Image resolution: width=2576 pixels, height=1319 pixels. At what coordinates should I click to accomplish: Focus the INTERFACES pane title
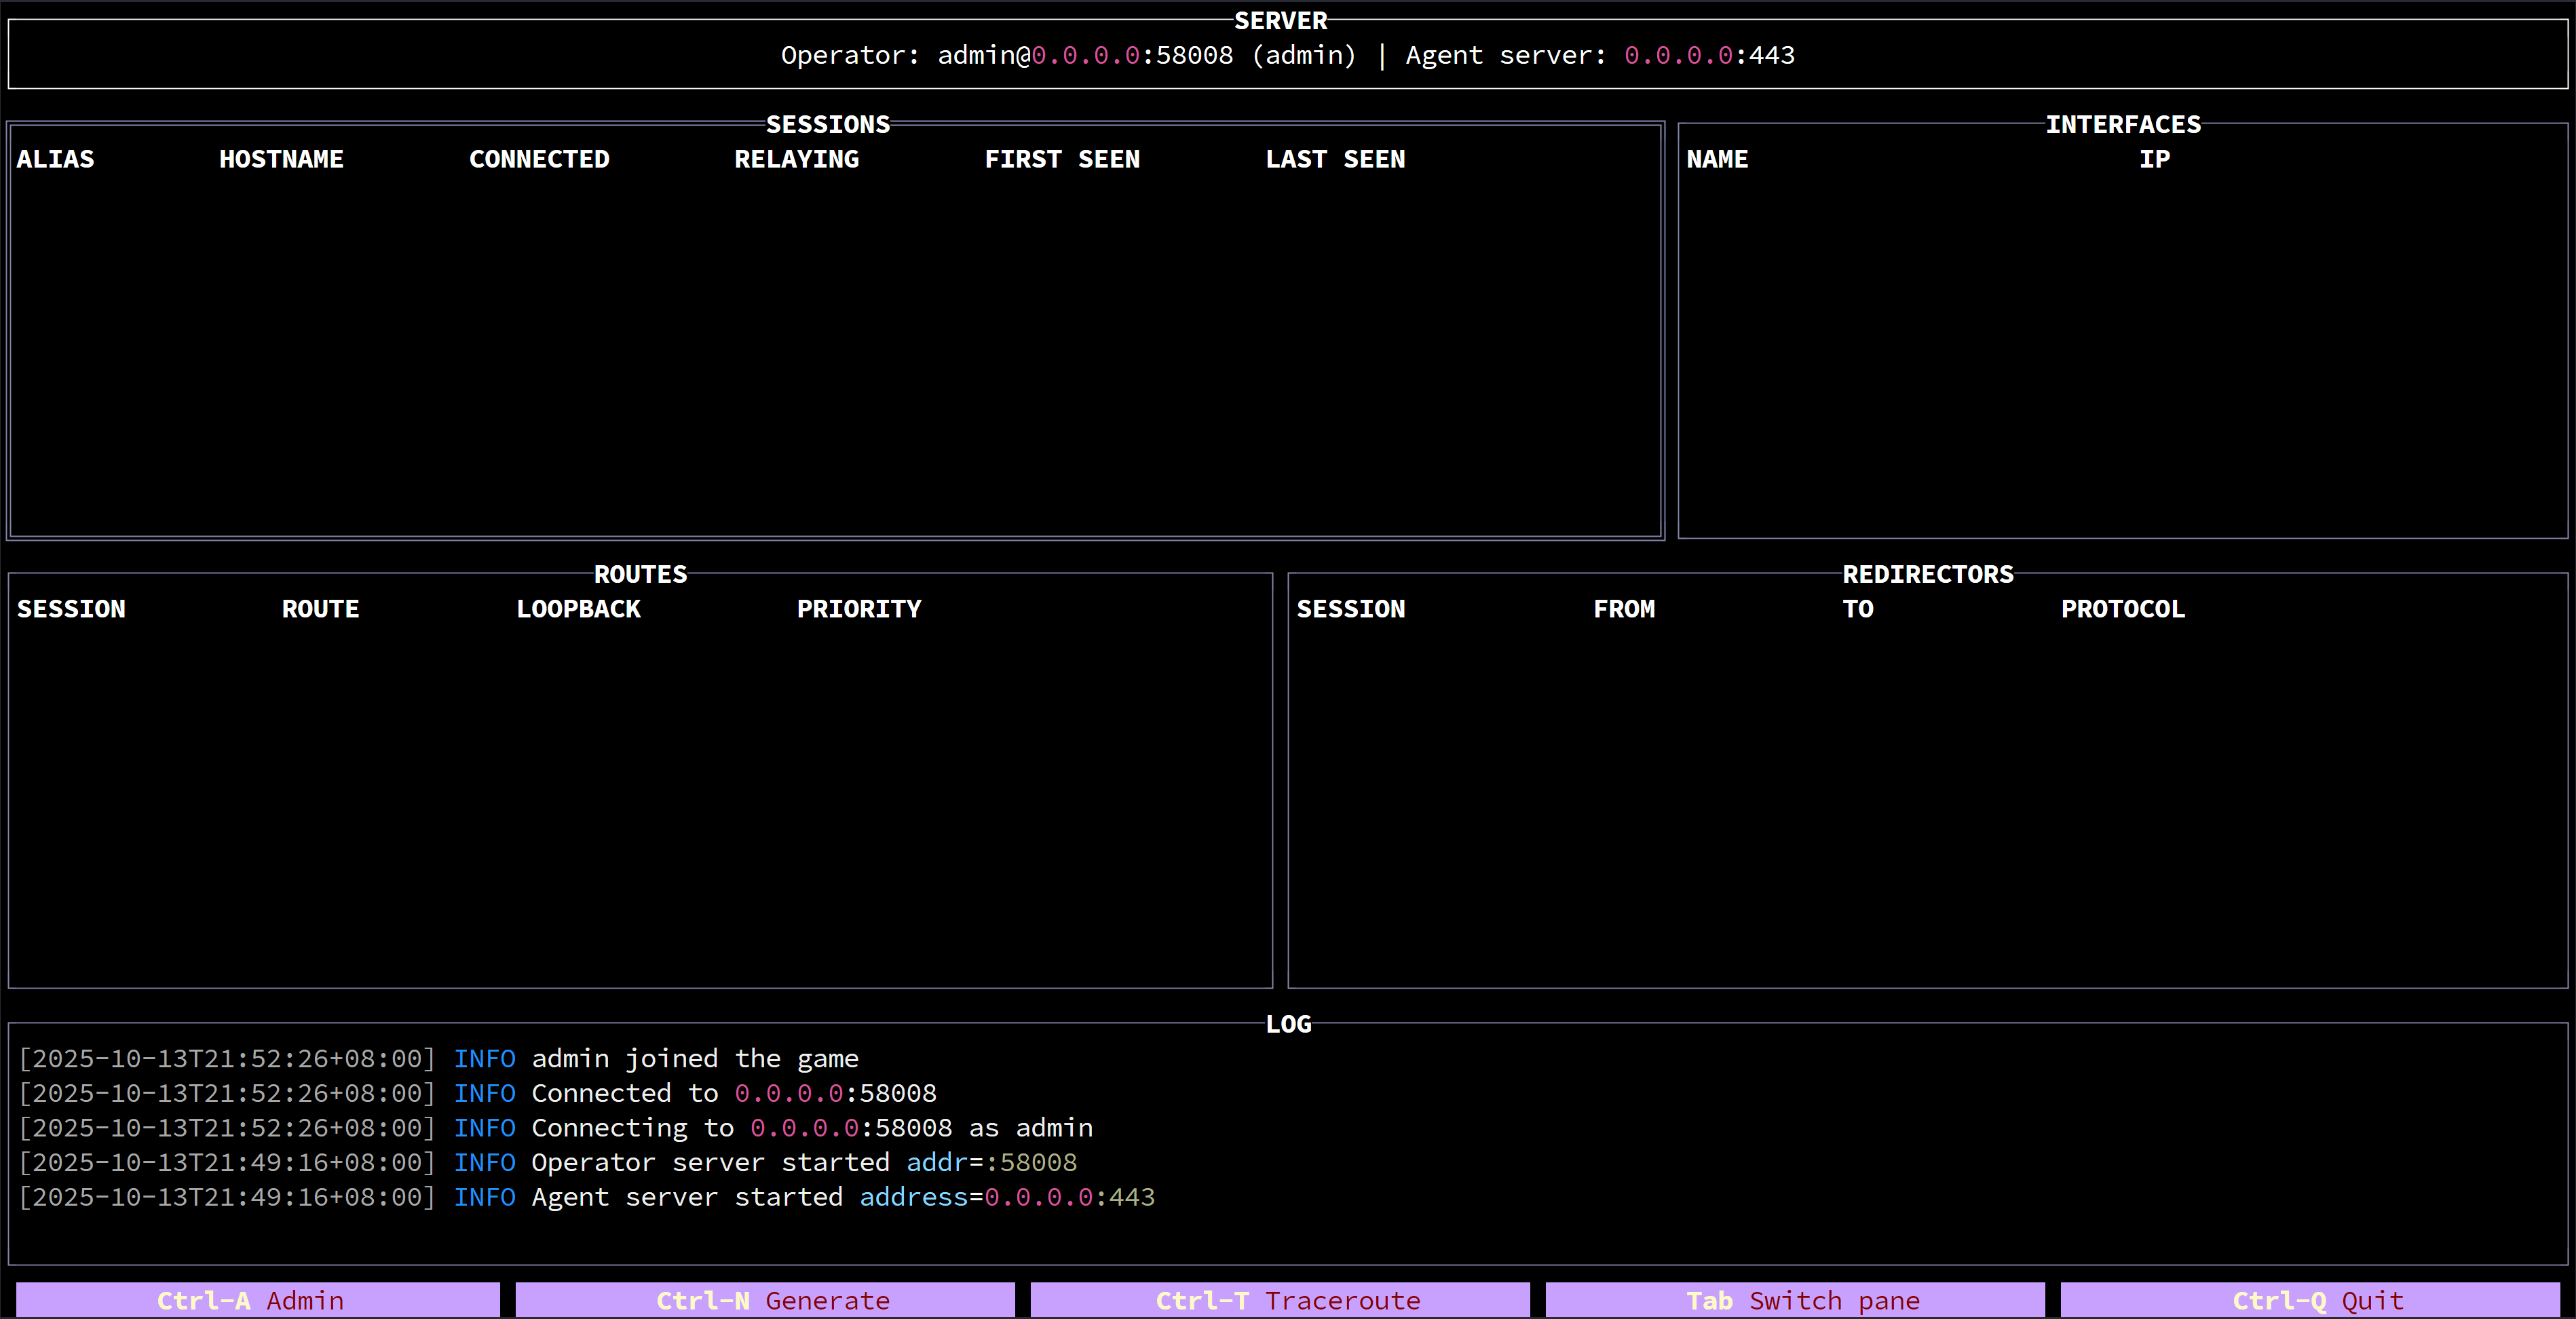click(2122, 125)
